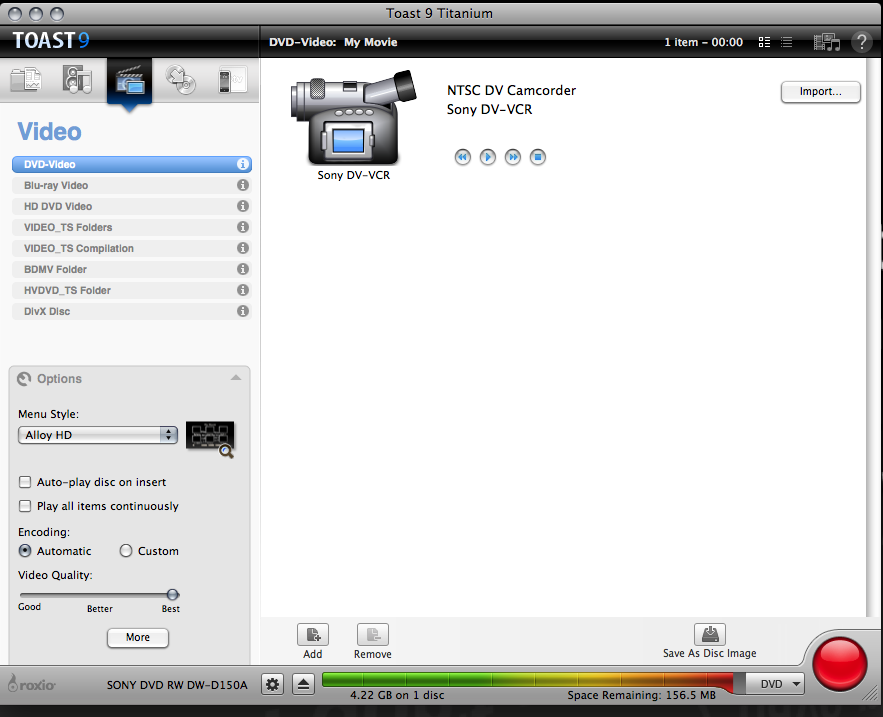Open the Copy category disc icon
Viewport: 883px width, 717px height.
181,79
